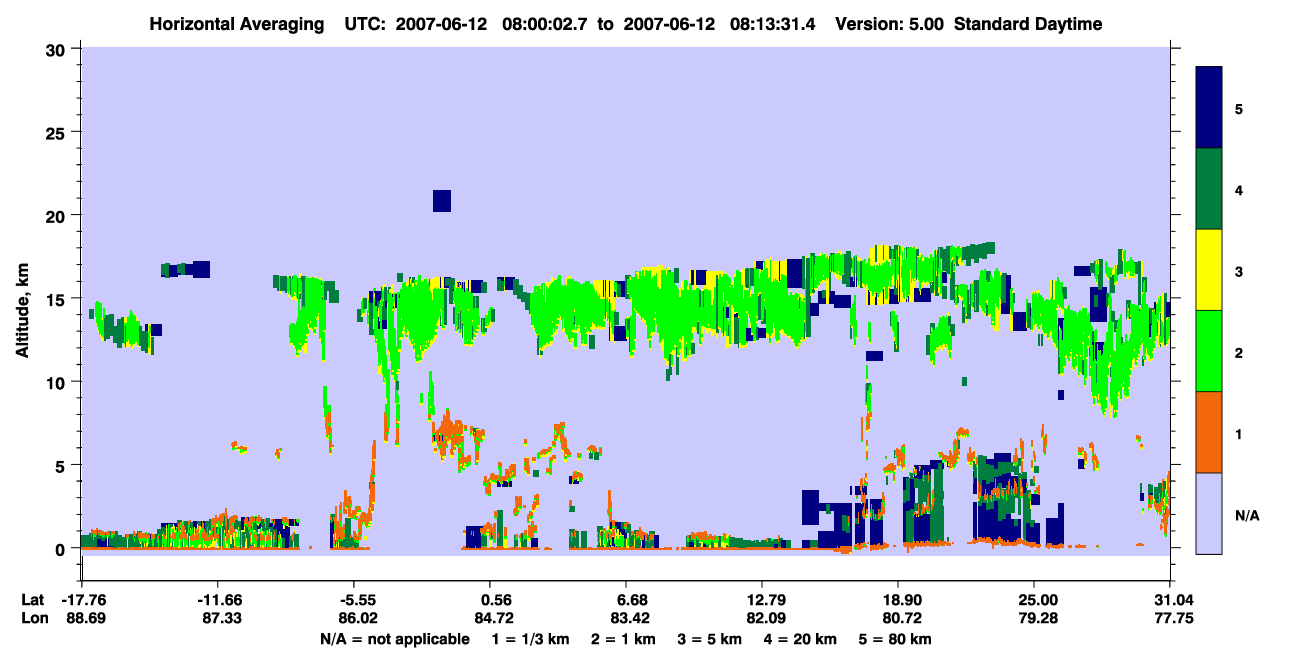Click the latitude value '-17.76'
This screenshot has height=667, width=1300.
[x=83, y=600]
